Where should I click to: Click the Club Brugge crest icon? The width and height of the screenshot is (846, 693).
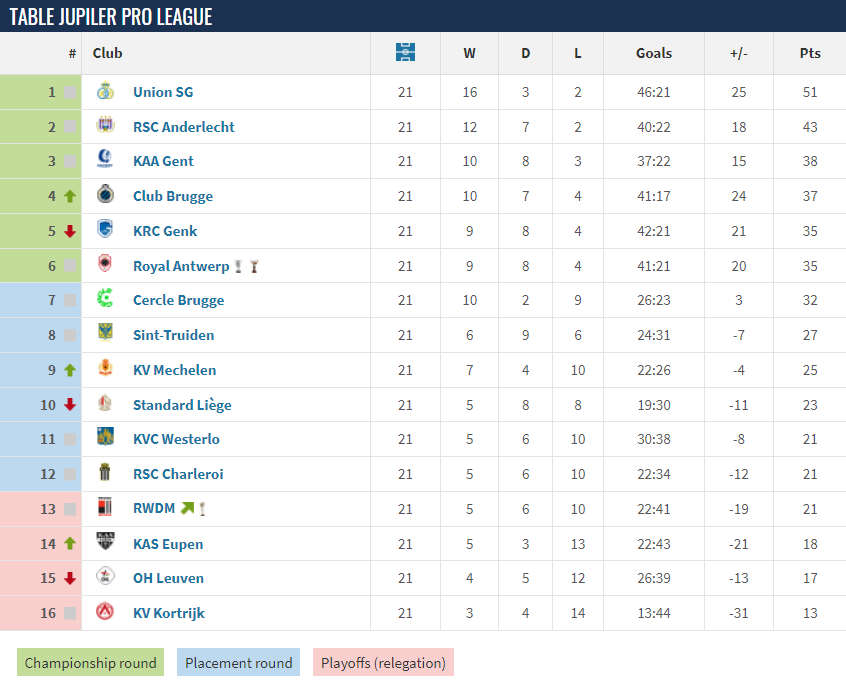coord(105,196)
